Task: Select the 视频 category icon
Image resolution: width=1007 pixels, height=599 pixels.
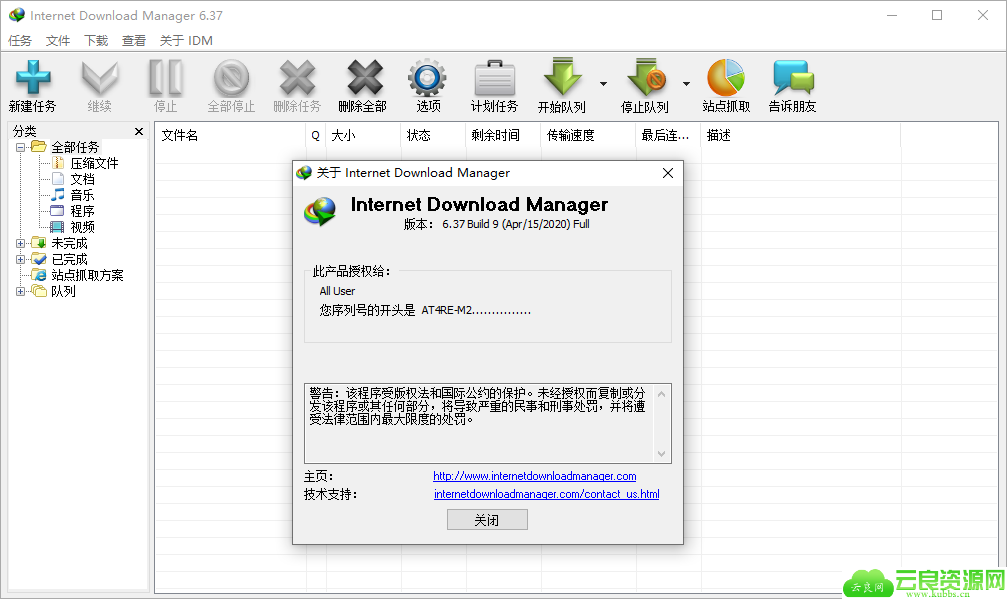Action: (58, 227)
